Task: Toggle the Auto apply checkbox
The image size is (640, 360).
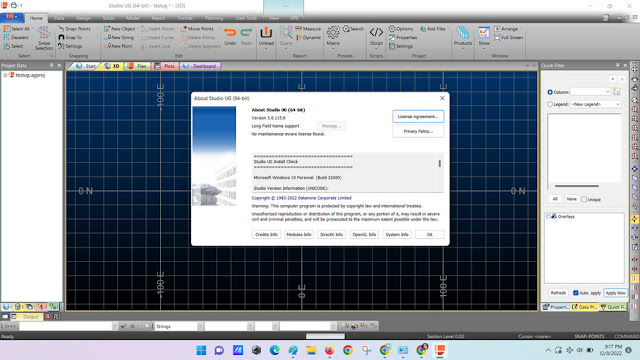Action: point(576,293)
